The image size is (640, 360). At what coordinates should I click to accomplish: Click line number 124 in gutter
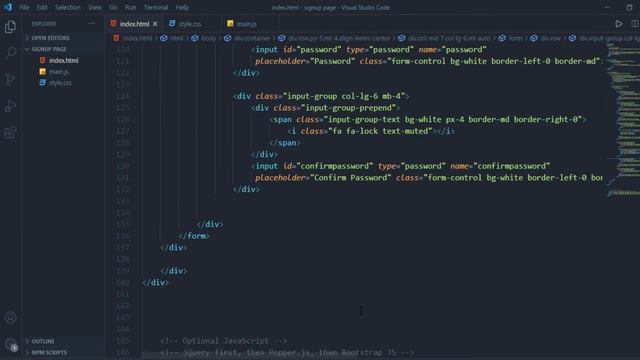[122, 96]
